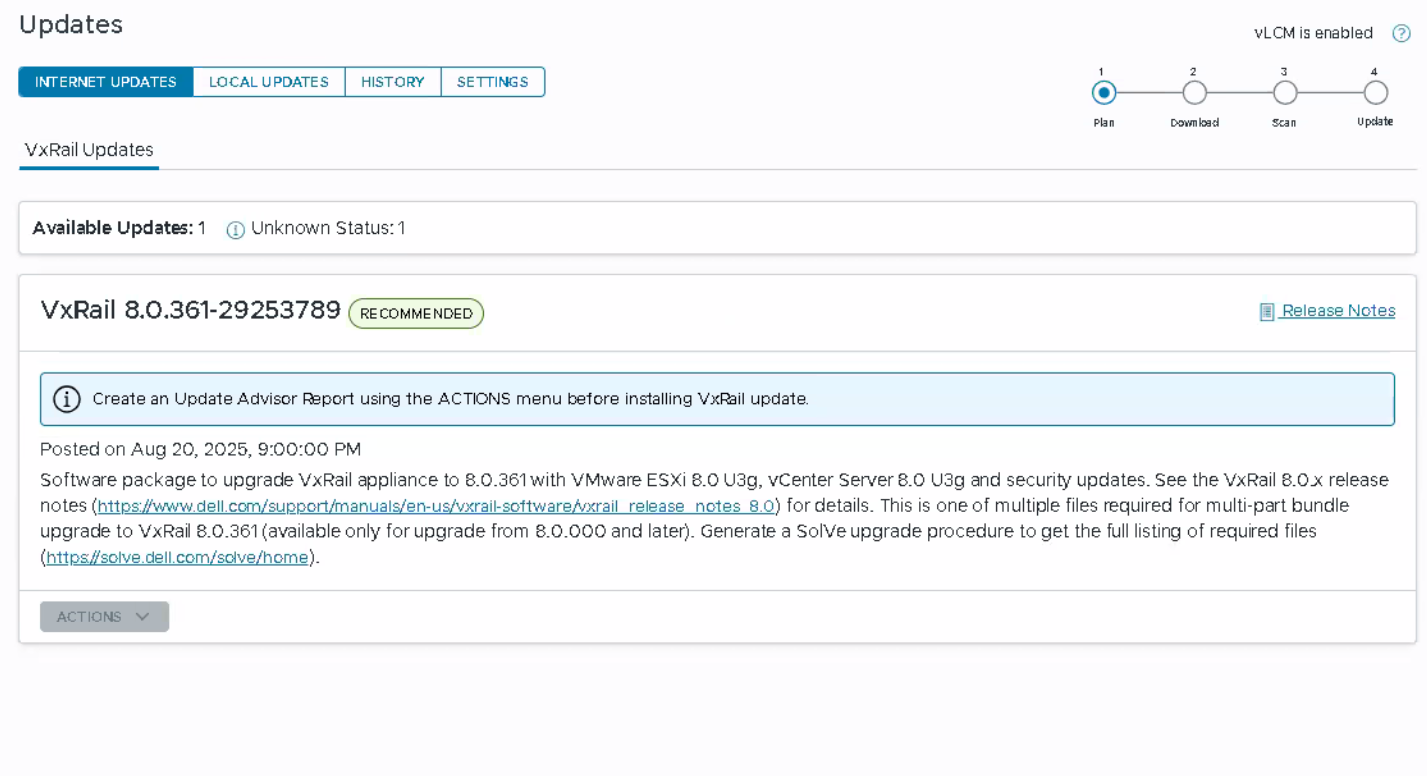1427x776 pixels.
Task: Click the 'Available Updates: 1' text
Action: click(x=119, y=228)
